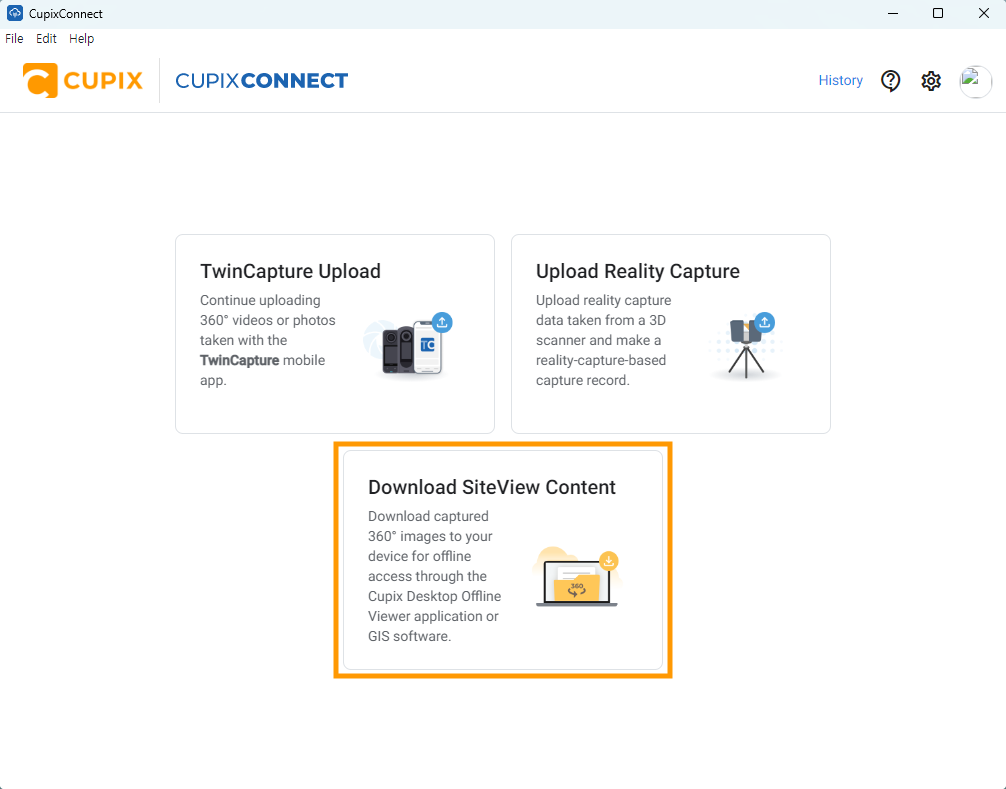This screenshot has width=1006, height=789.
Task: Click the orange Cupix logo
Action: pyautogui.click(x=83, y=80)
